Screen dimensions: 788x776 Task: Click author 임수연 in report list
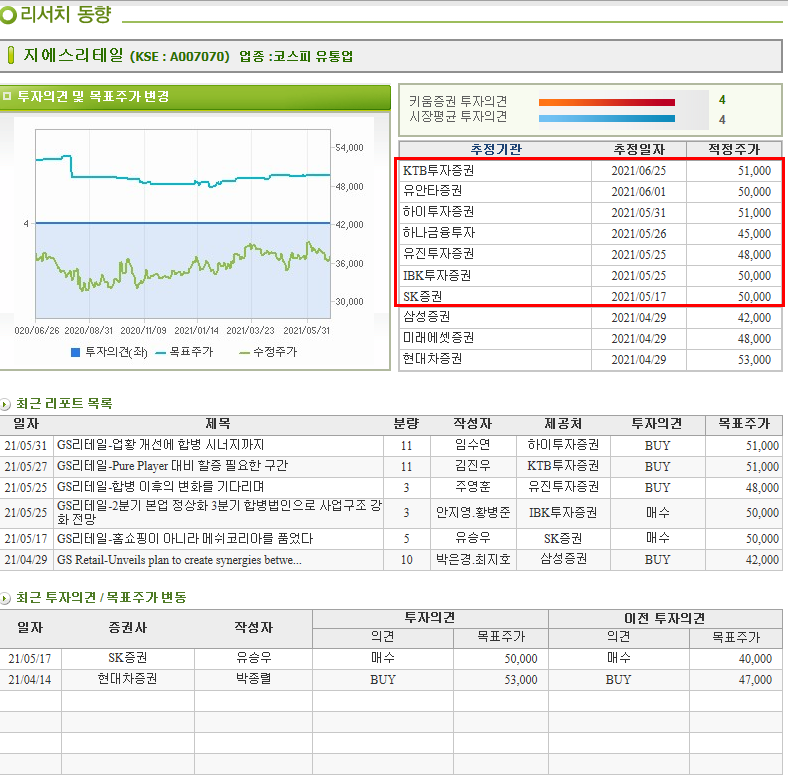pyautogui.click(x=472, y=445)
